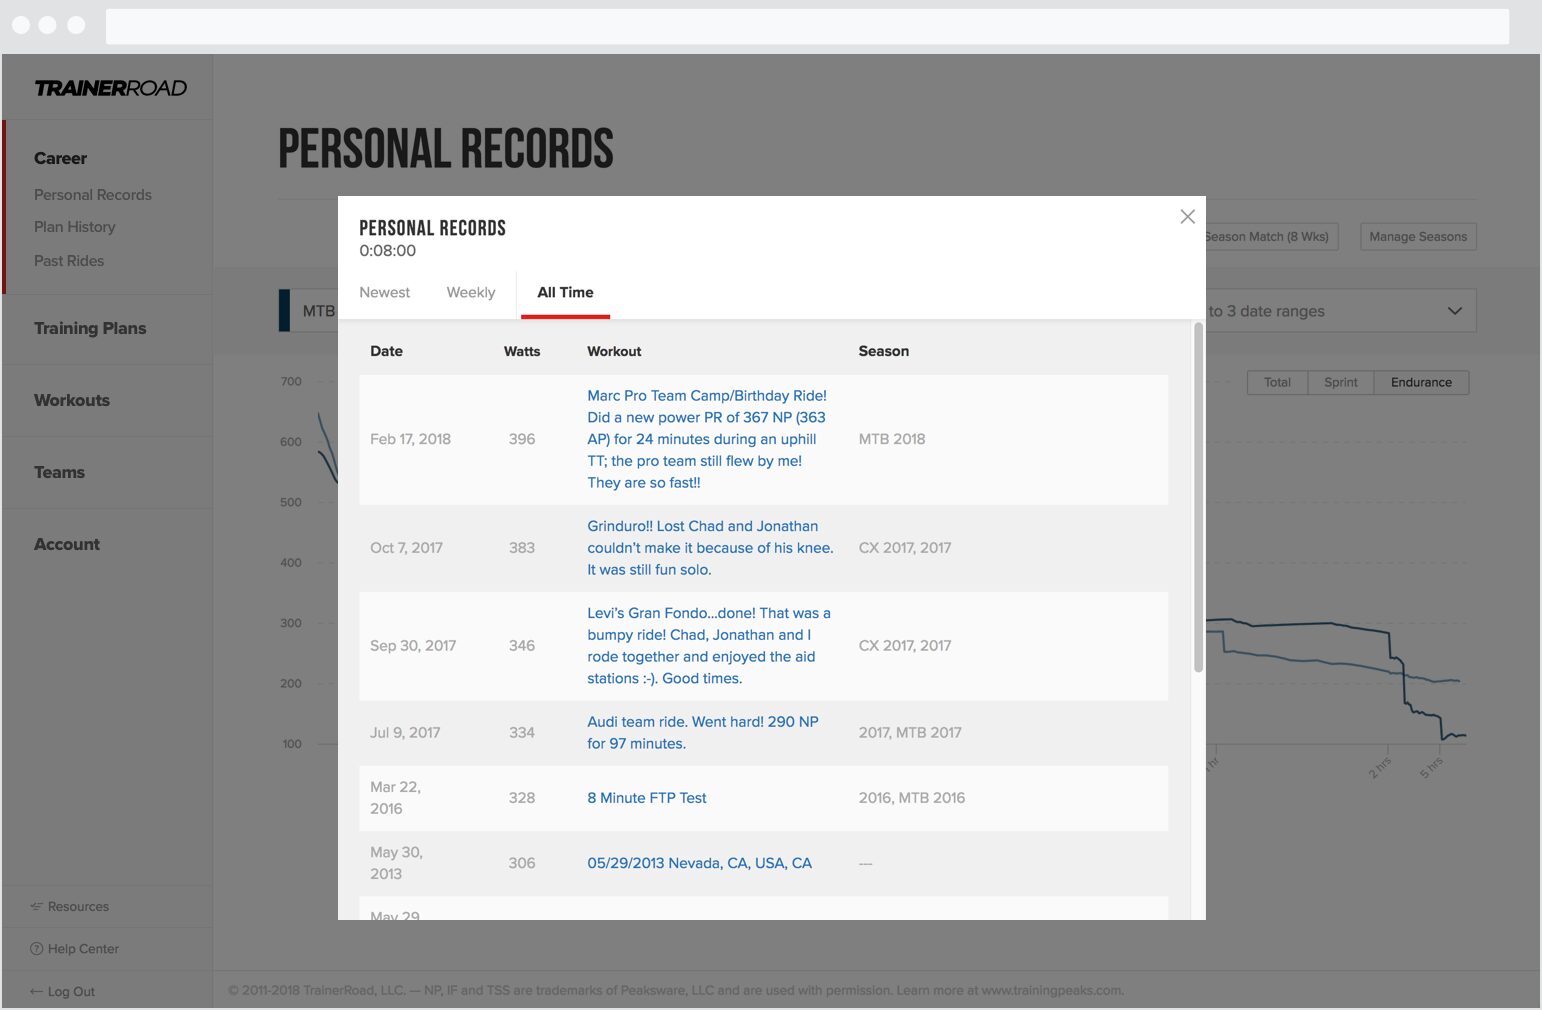This screenshot has width=1542, height=1010.
Task: Open the 05/29/2013 Nevada ride link
Action: (x=699, y=863)
